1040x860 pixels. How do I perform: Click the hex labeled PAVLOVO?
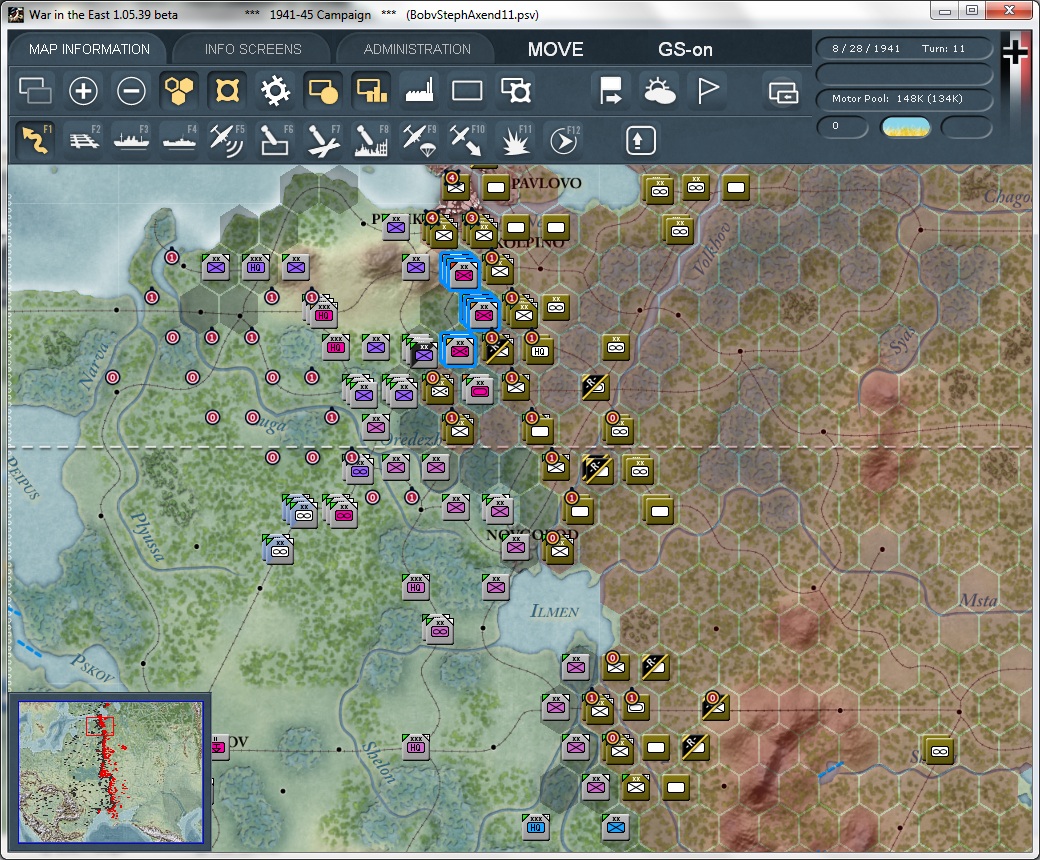click(x=547, y=183)
